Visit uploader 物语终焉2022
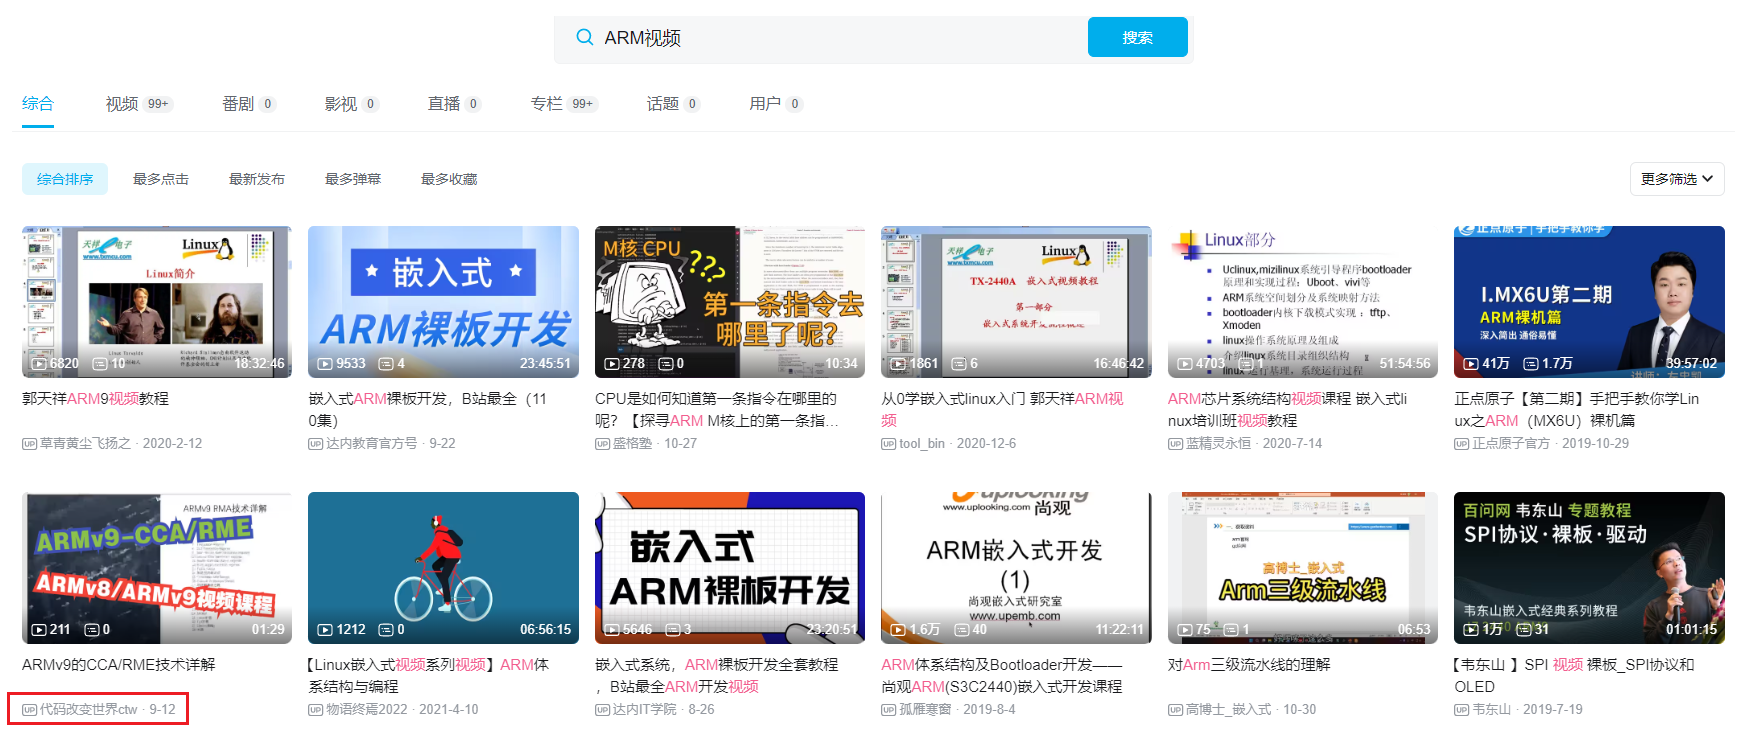The image size is (1738, 733). (x=367, y=709)
